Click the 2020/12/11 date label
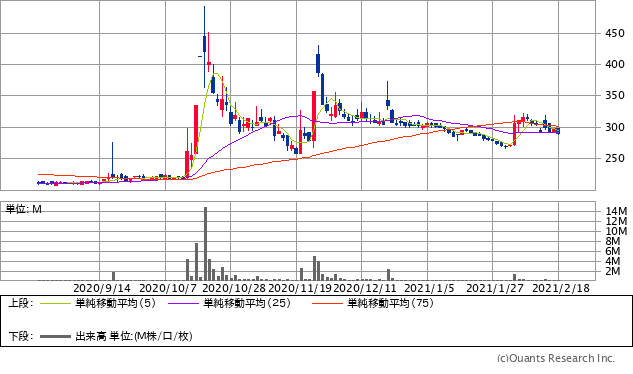 [365, 288]
